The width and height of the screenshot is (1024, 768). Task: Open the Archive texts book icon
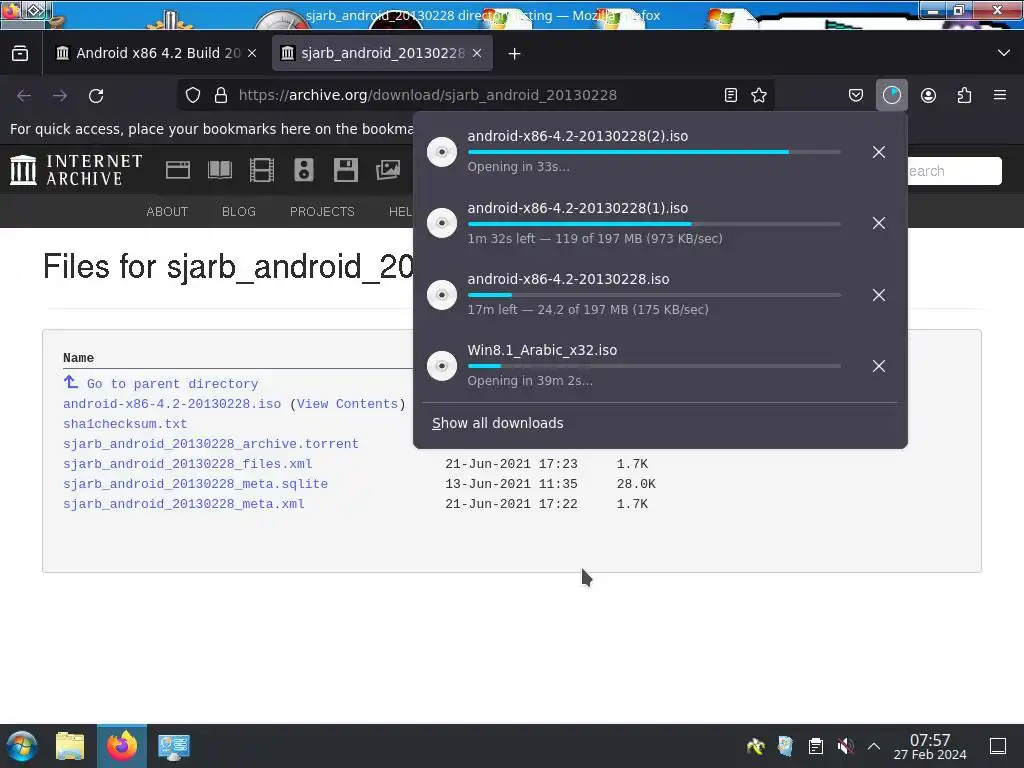(x=220, y=170)
